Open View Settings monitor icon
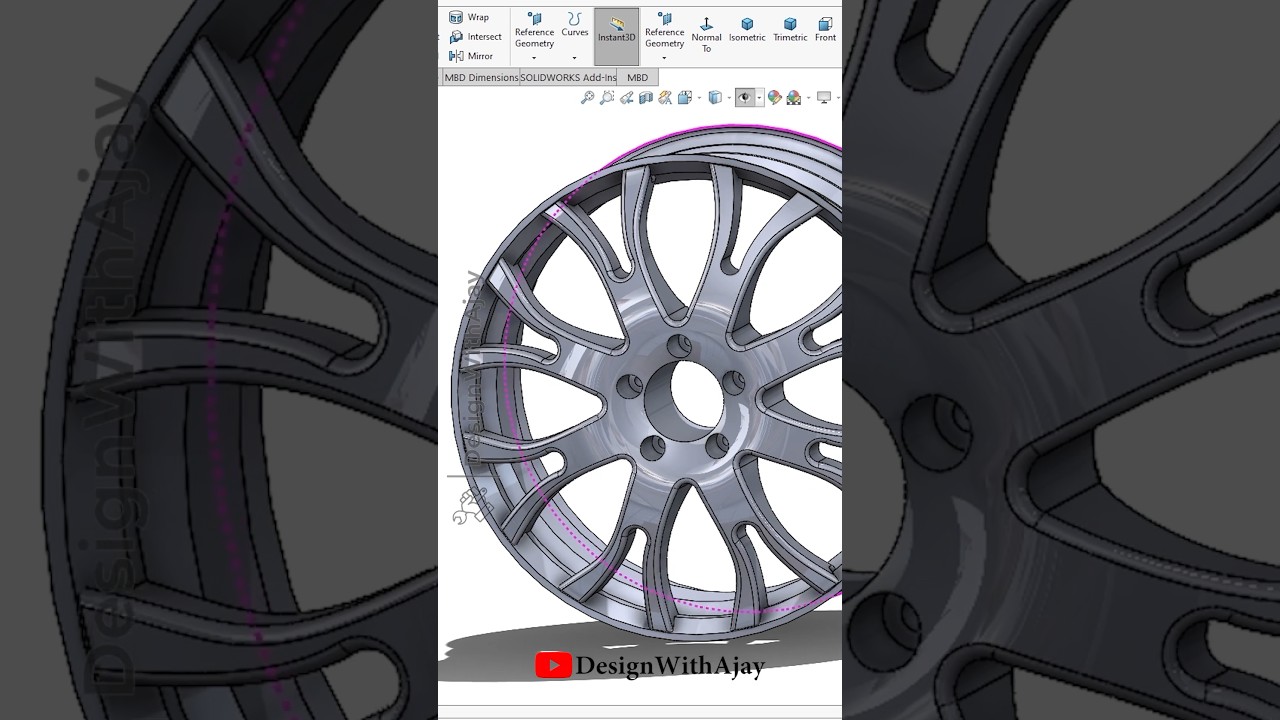1280x720 pixels. point(824,98)
